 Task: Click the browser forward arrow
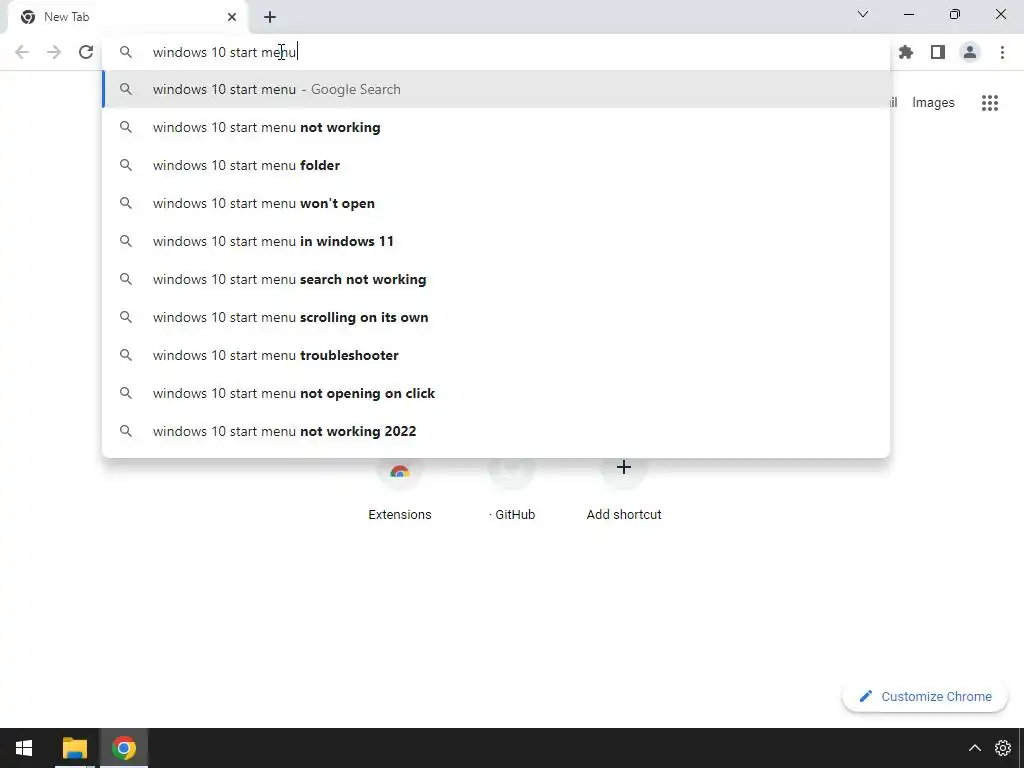pos(54,52)
